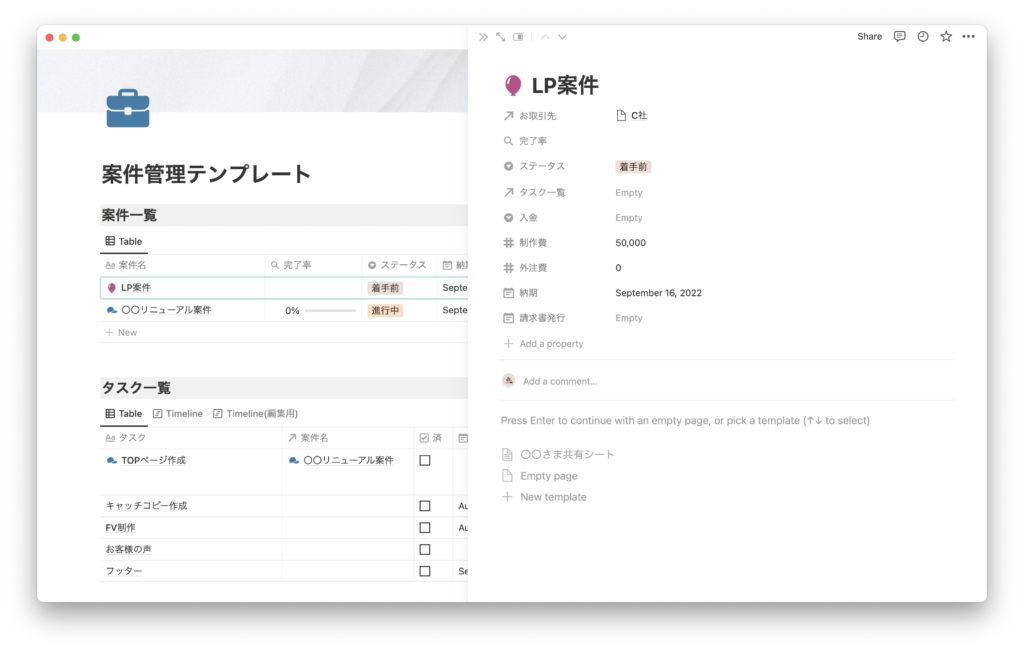Viewport: 1024px width, 651px height.
Task: Open the フッター task
Action: coord(124,571)
